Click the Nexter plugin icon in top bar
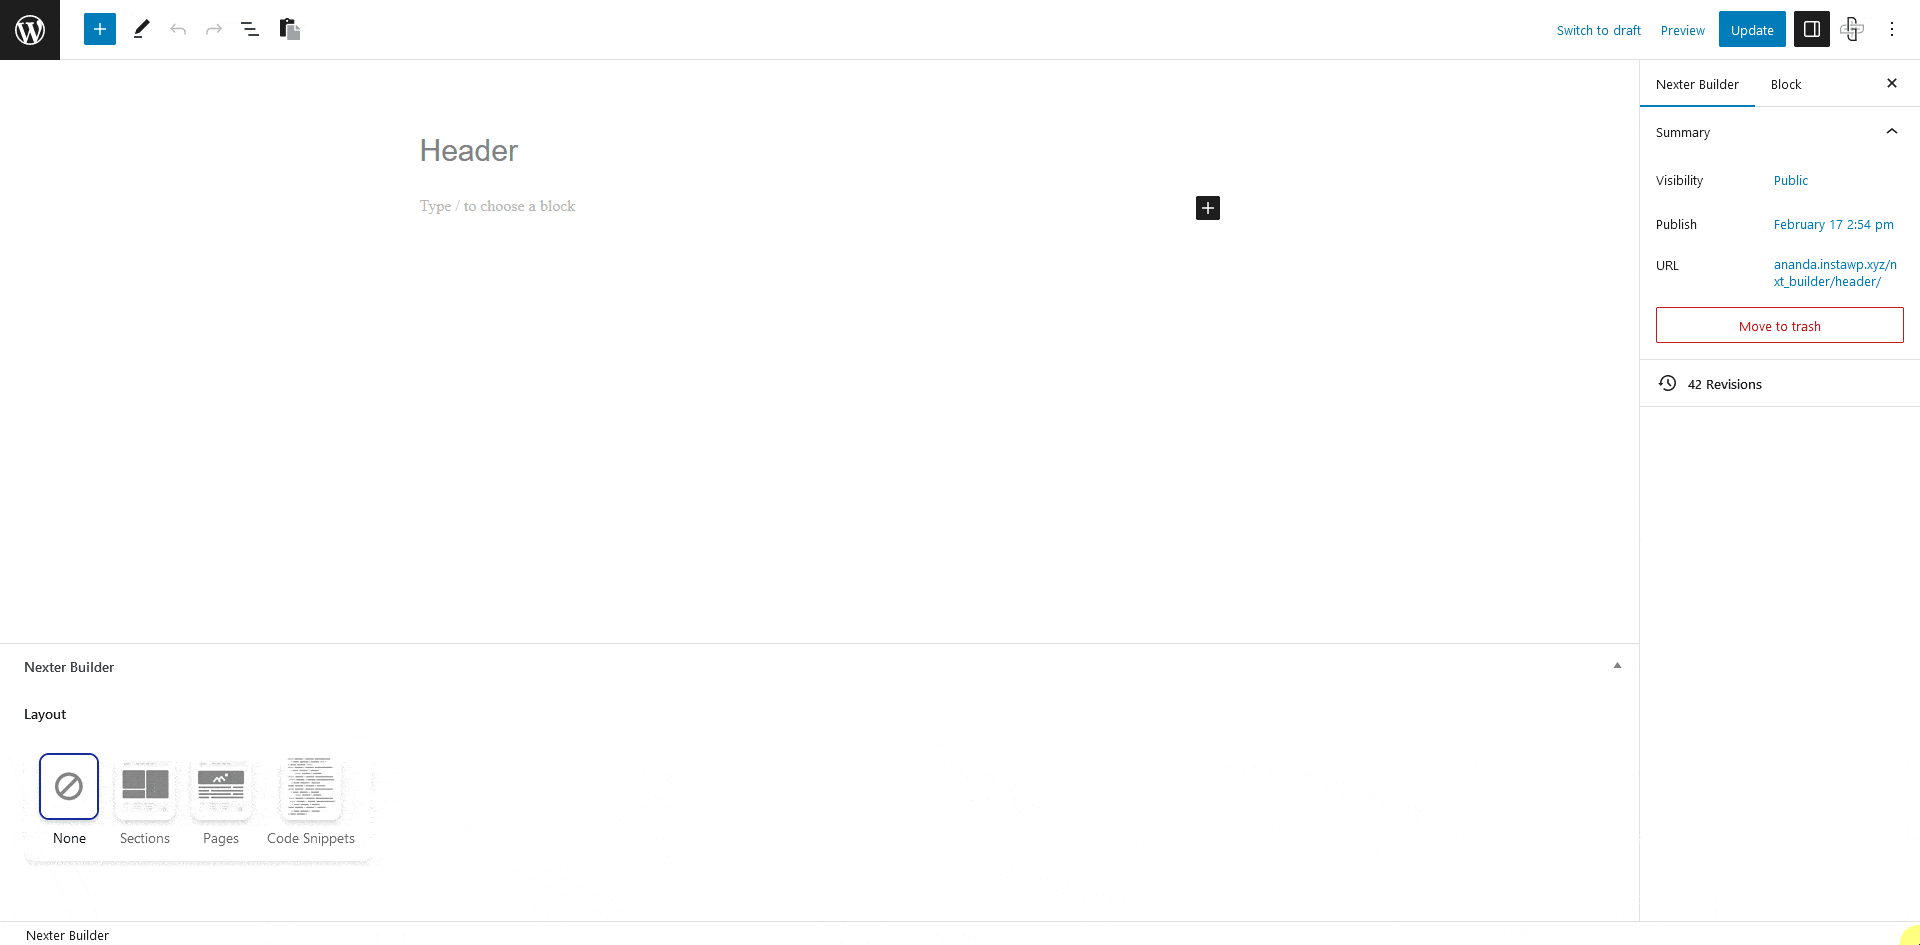The height and width of the screenshot is (945, 1920). coord(1852,29)
